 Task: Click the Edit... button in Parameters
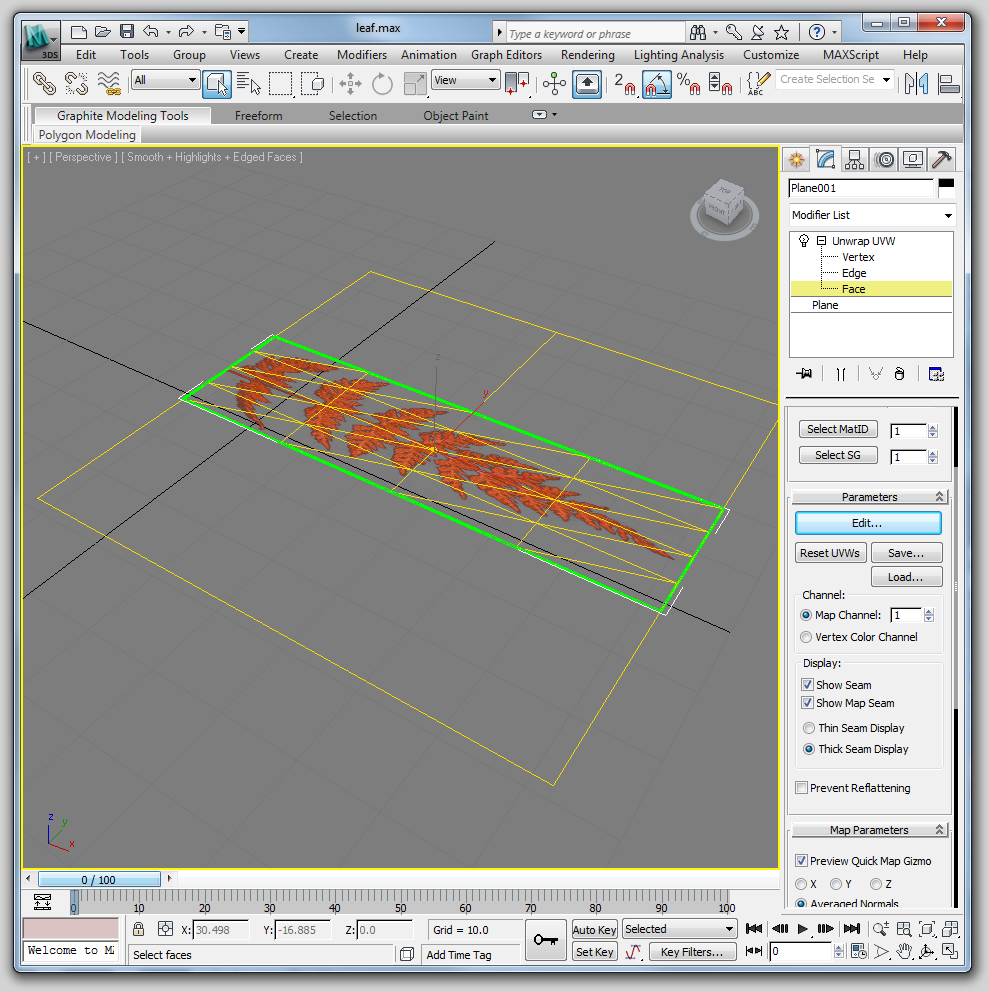click(868, 523)
